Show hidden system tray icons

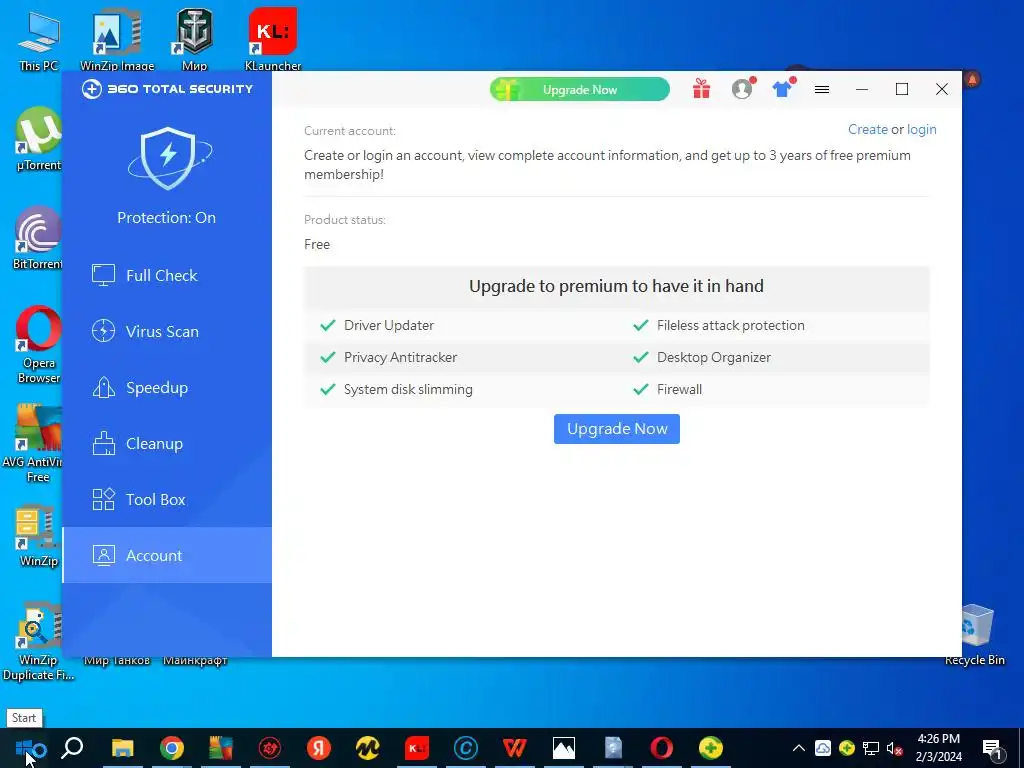(799, 748)
